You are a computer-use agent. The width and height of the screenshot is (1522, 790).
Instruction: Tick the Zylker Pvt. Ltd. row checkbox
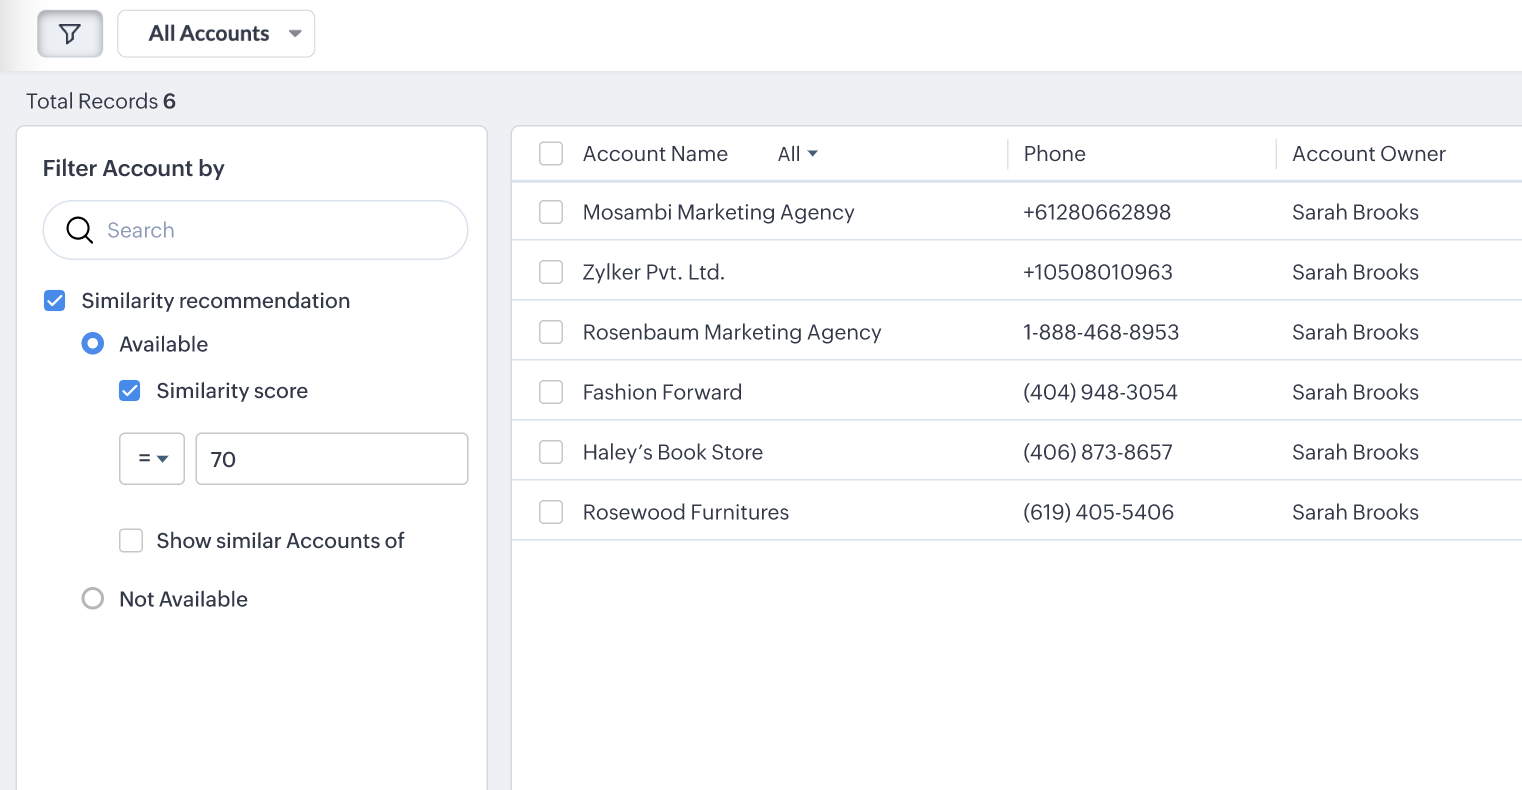pyautogui.click(x=551, y=272)
